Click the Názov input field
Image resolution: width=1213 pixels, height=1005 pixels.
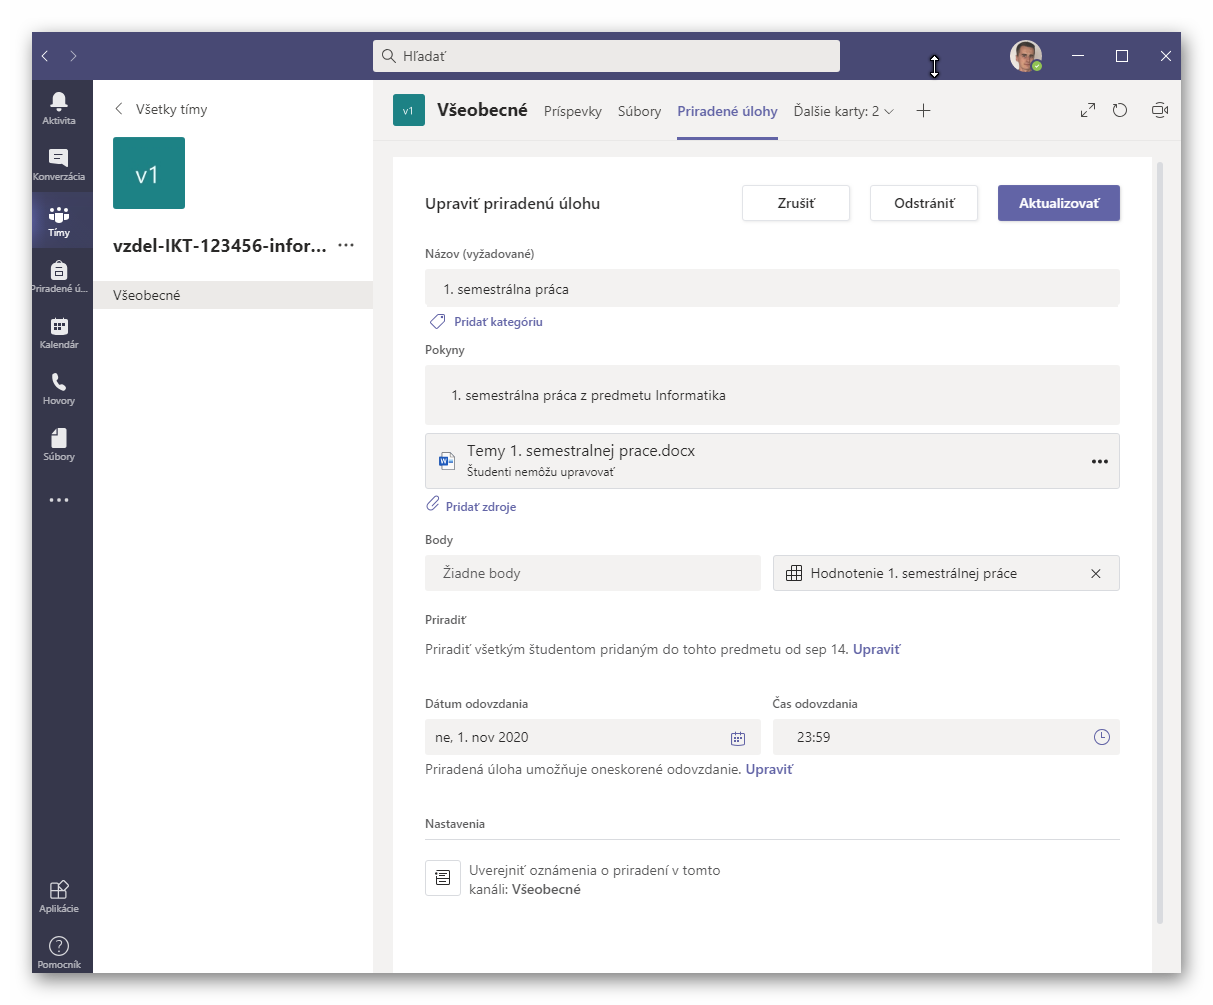pos(771,289)
